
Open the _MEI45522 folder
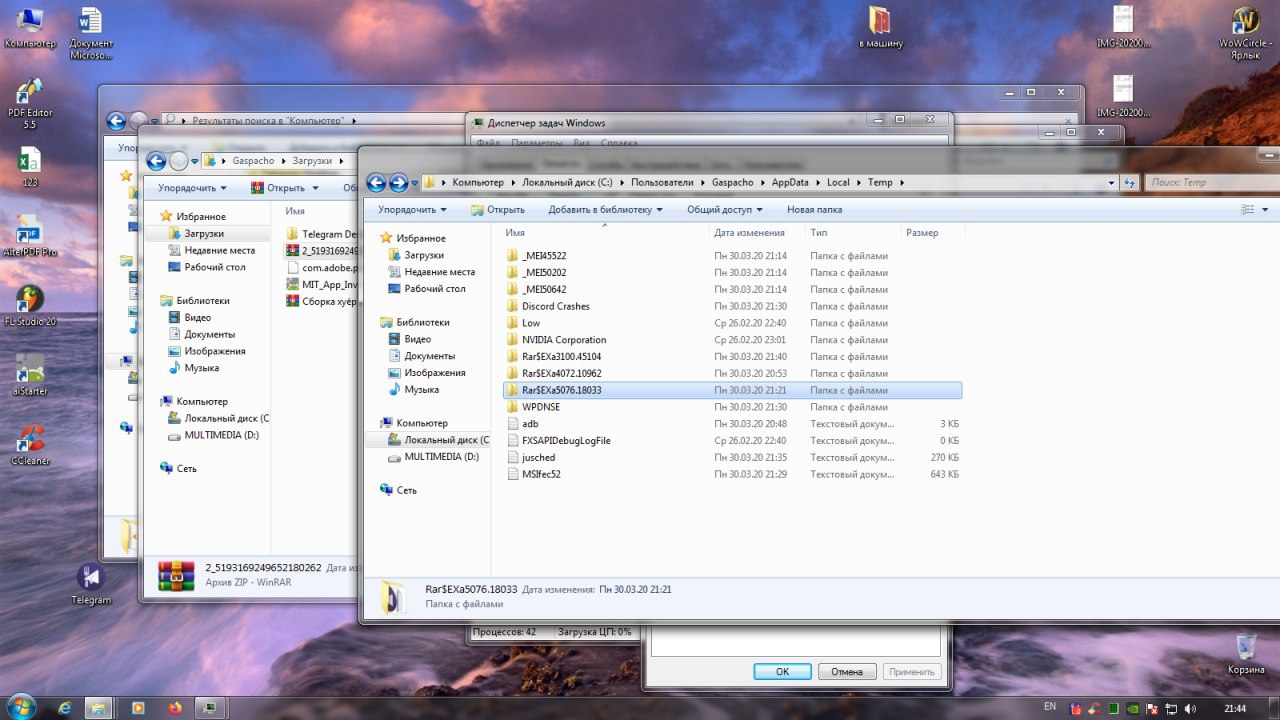(544, 256)
